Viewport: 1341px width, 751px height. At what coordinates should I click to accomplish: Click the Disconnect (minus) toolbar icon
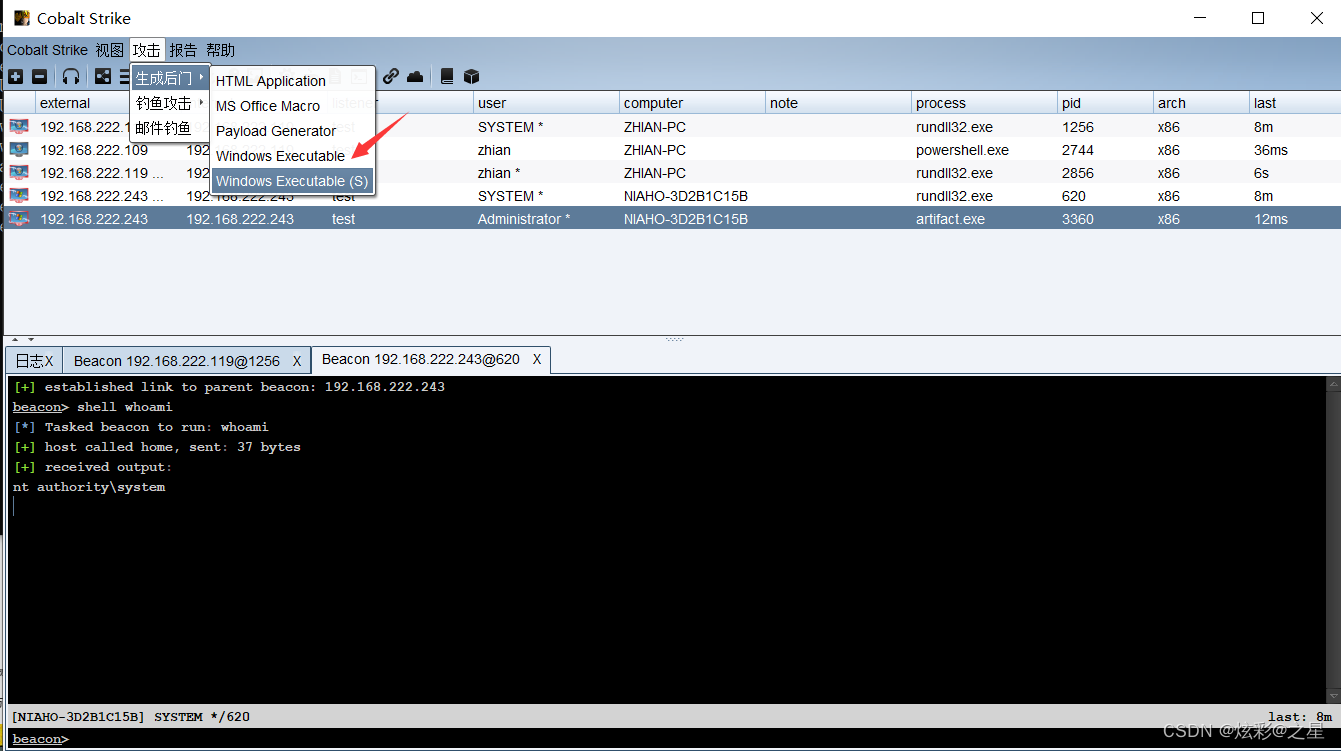(x=40, y=77)
